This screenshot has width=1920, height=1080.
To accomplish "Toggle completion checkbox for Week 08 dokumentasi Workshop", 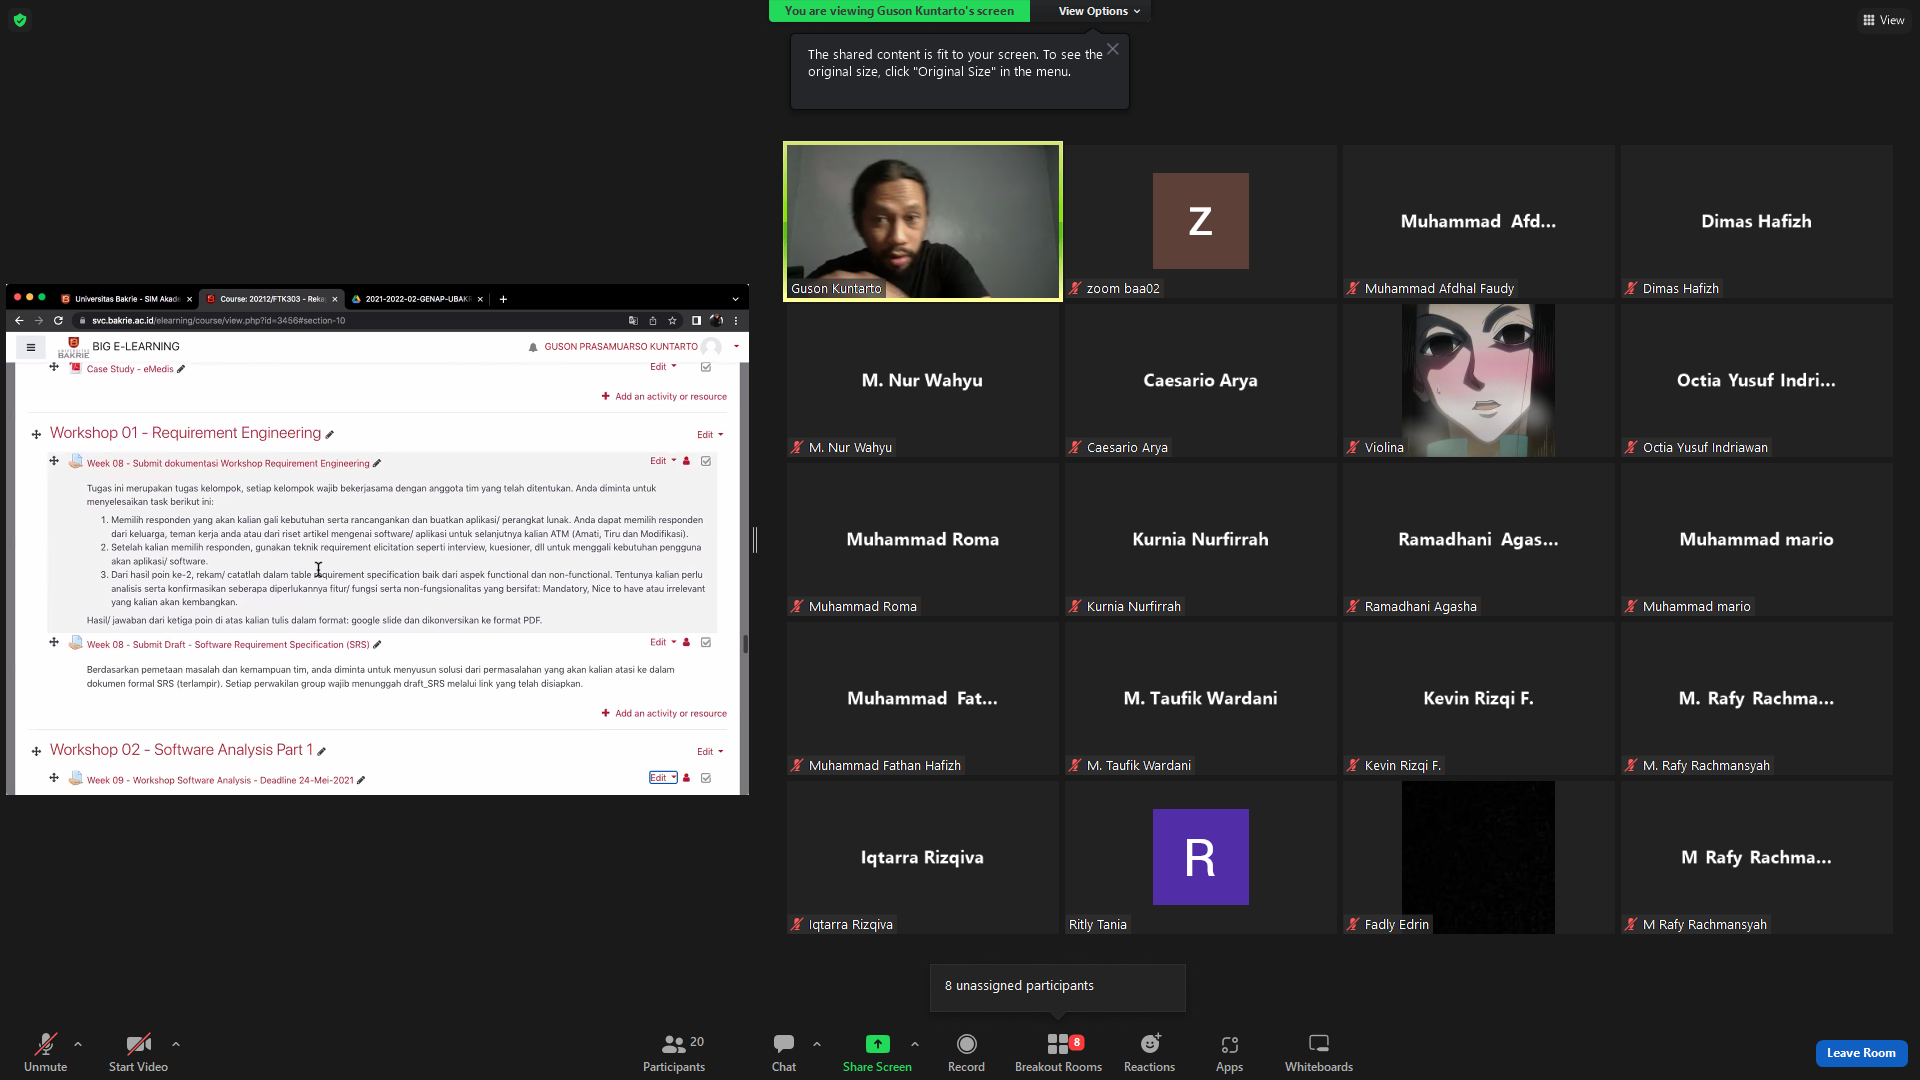I will (706, 461).
